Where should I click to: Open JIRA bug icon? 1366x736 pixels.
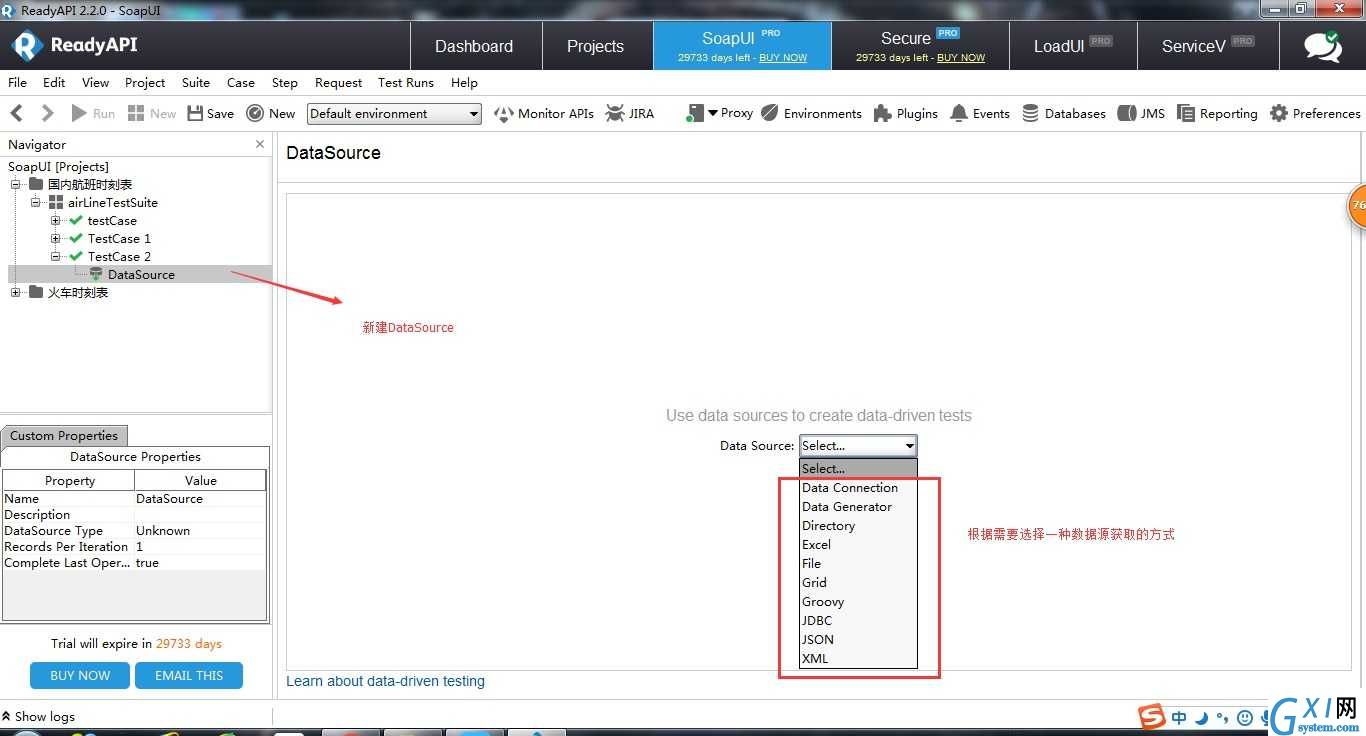point(615,113)
